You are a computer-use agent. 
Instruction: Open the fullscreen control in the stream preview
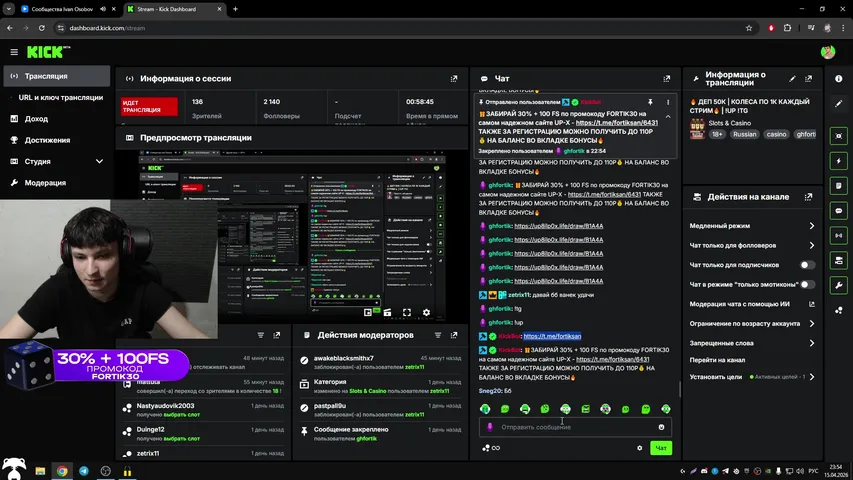click(x=406, y=312)
